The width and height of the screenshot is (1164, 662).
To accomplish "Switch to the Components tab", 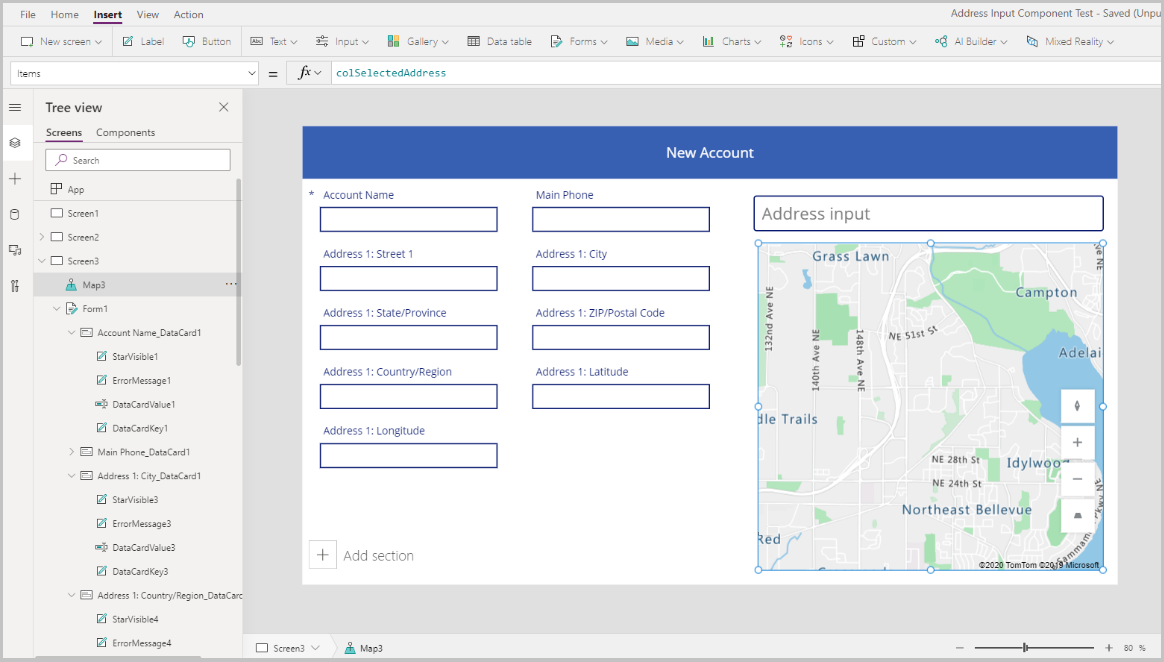I will [x=125, y=133].
